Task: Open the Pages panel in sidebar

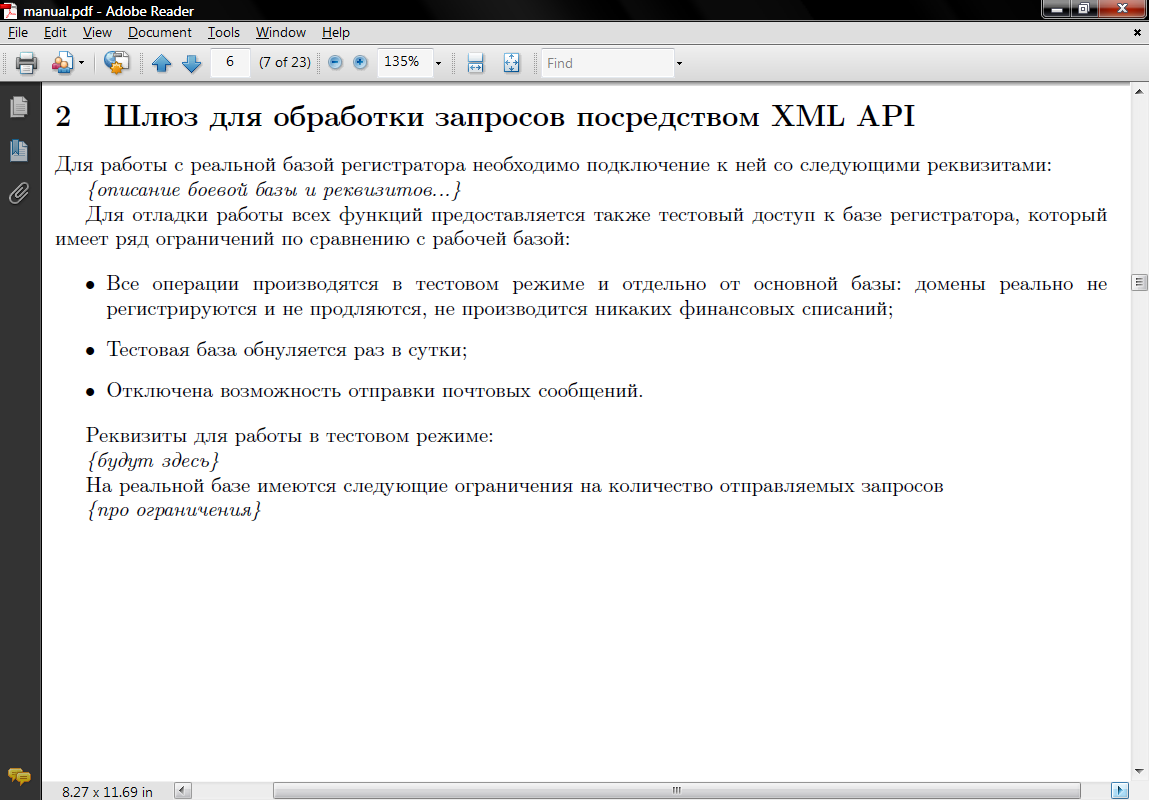Action: pyautogui.click(x=18, y=106)
